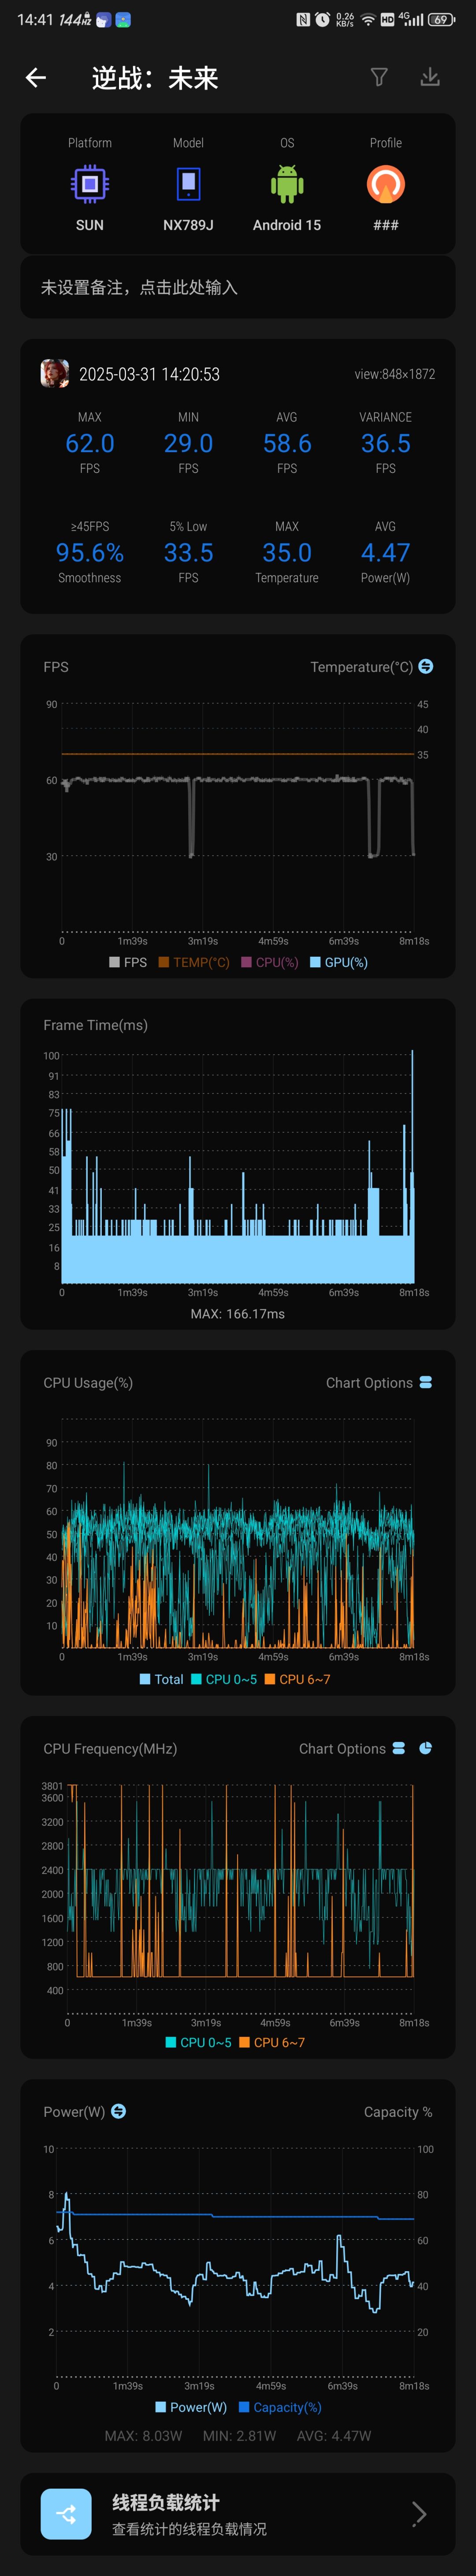Image resolution: width=476 pixels, height=2576 pixels.
Task: Select the SUN platform chip icon
Action: tap(90, 184)
